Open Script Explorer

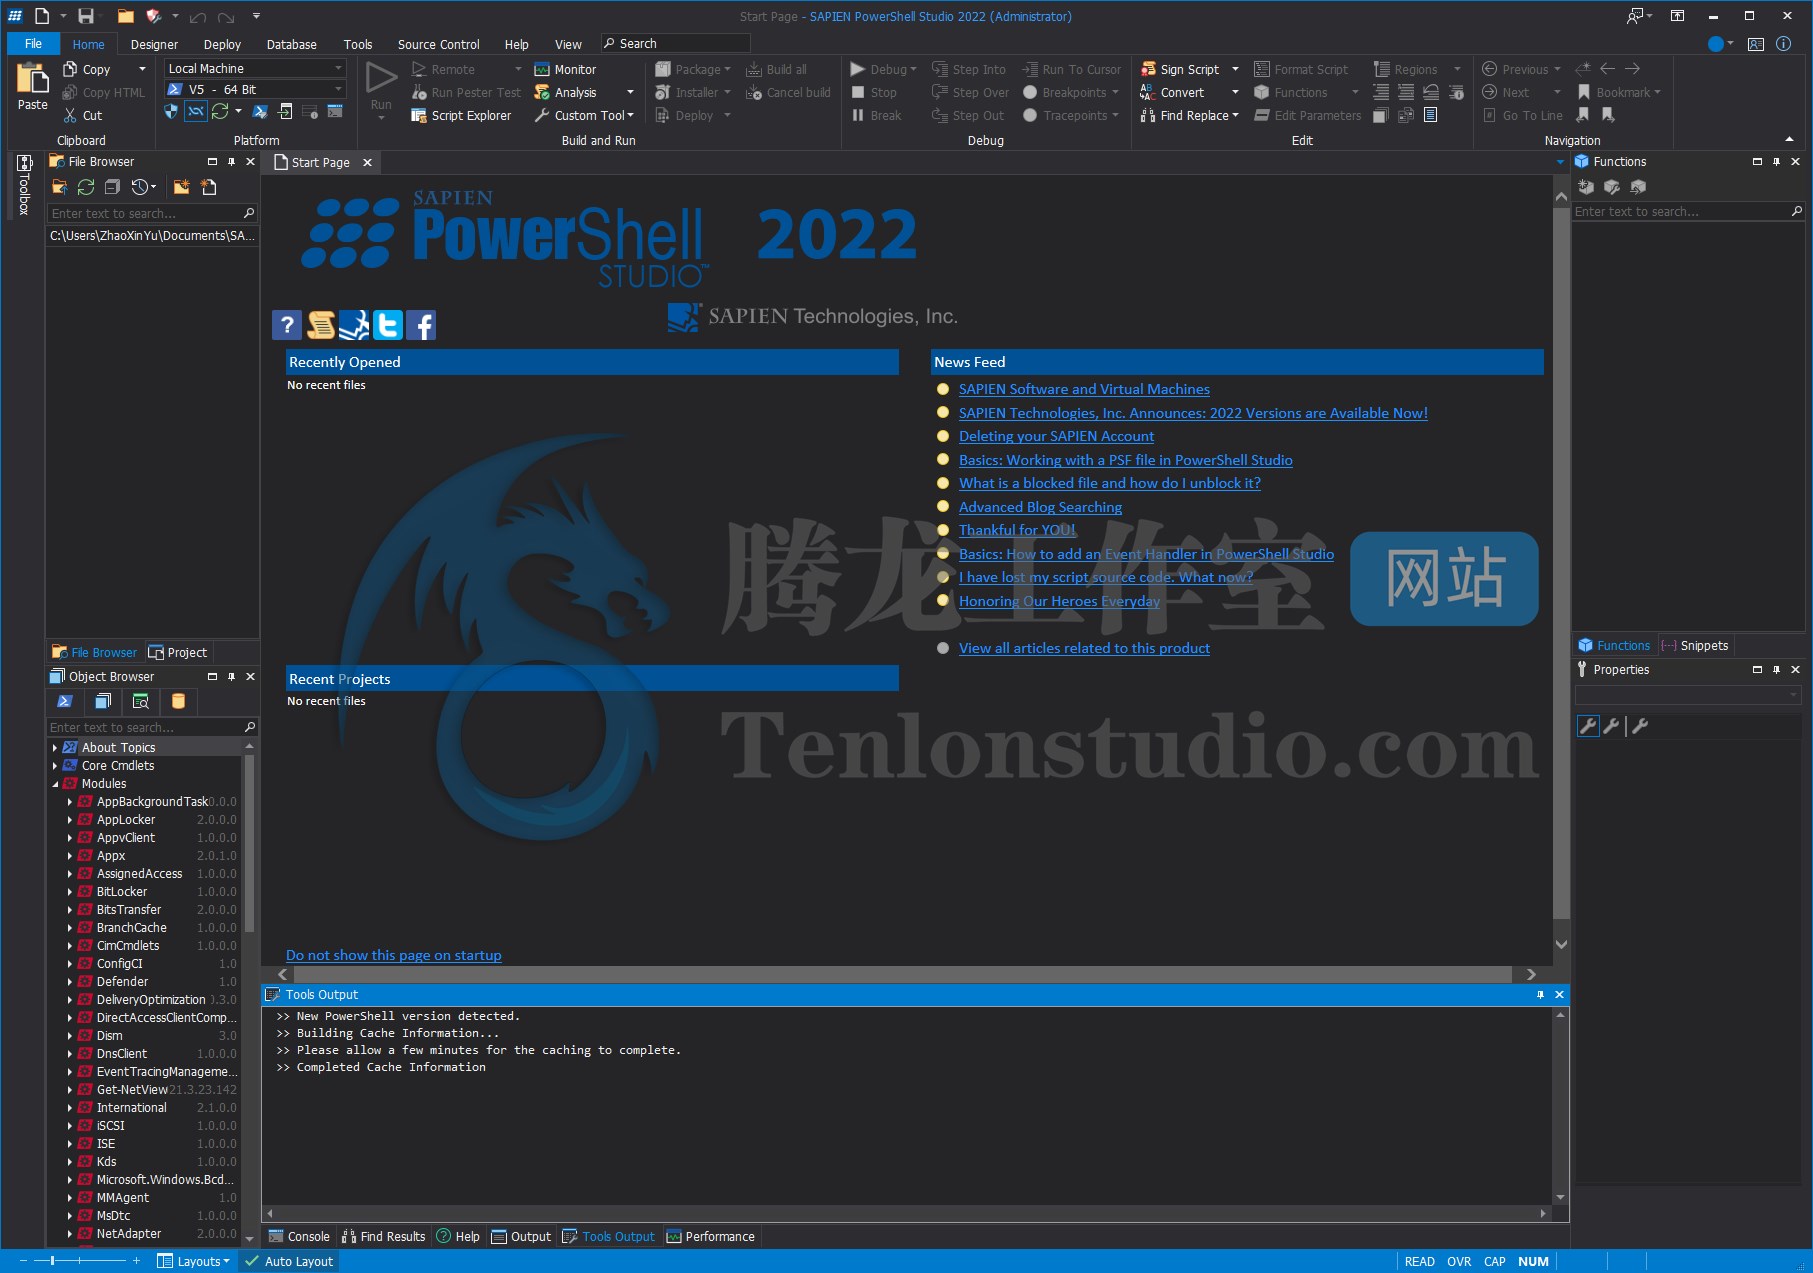[x=461, y=115]
